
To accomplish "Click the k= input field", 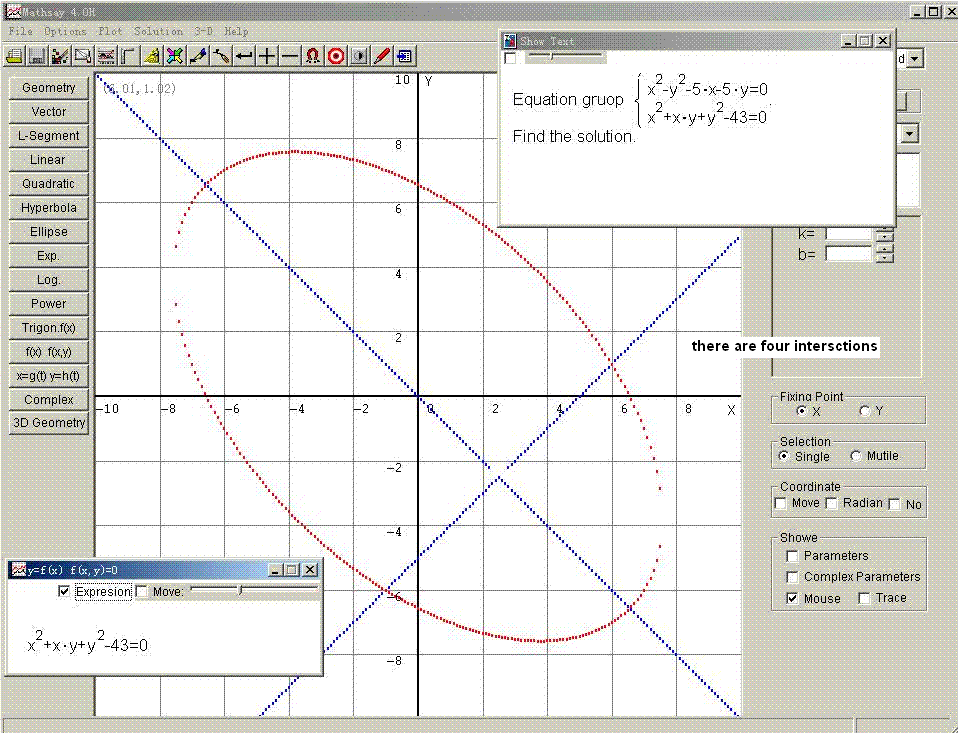I will coord(849,235).
